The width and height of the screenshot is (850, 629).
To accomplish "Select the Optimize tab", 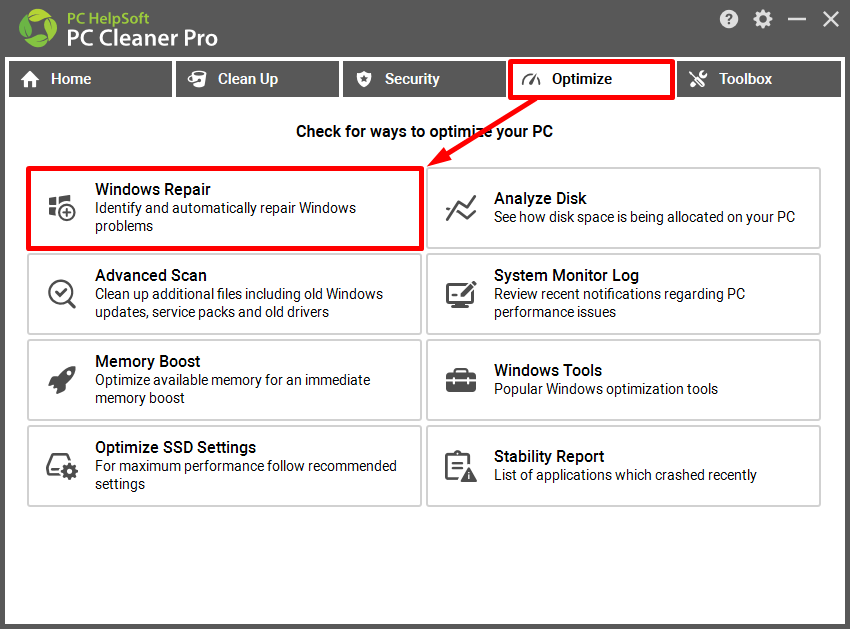I will pos(591,79).
